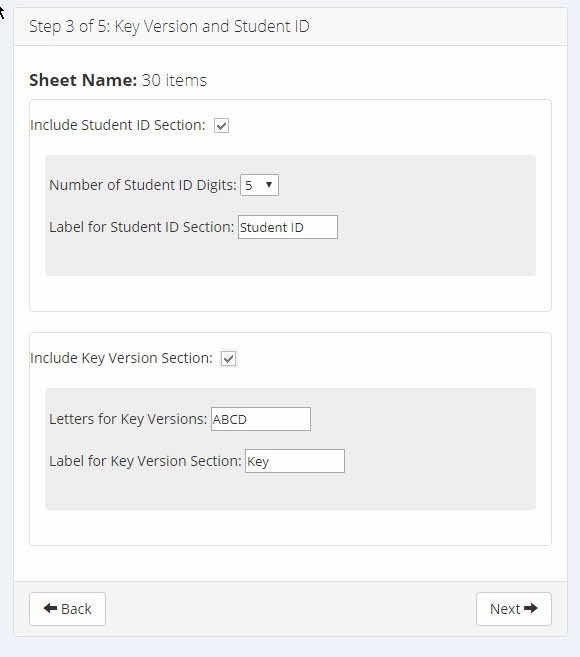Click the bold Sheet Name heading
580x657 pixels.
[83, 80]
